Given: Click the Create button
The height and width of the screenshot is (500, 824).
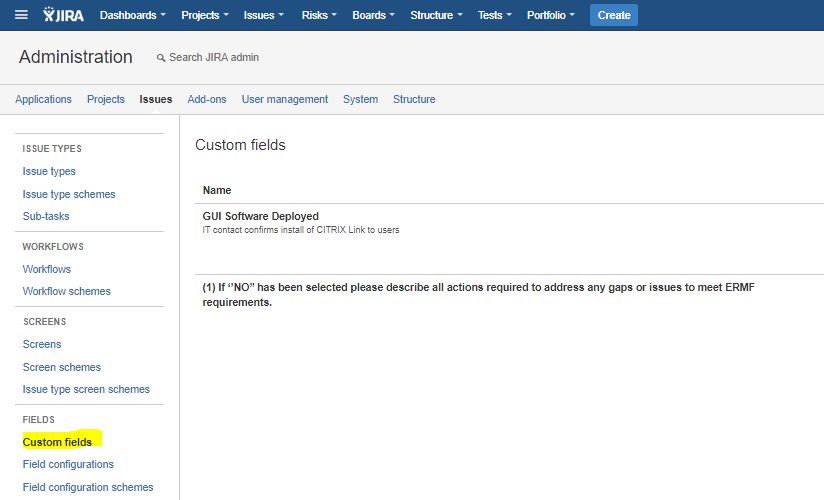Looking at the screenshot, I should pyautogui.click(x=614, y=15).
